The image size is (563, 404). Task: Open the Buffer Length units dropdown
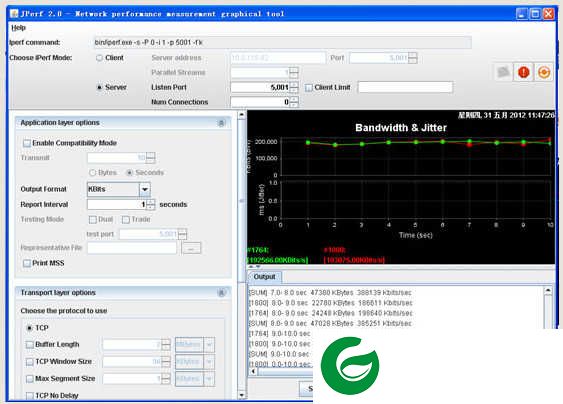point(209,345)
